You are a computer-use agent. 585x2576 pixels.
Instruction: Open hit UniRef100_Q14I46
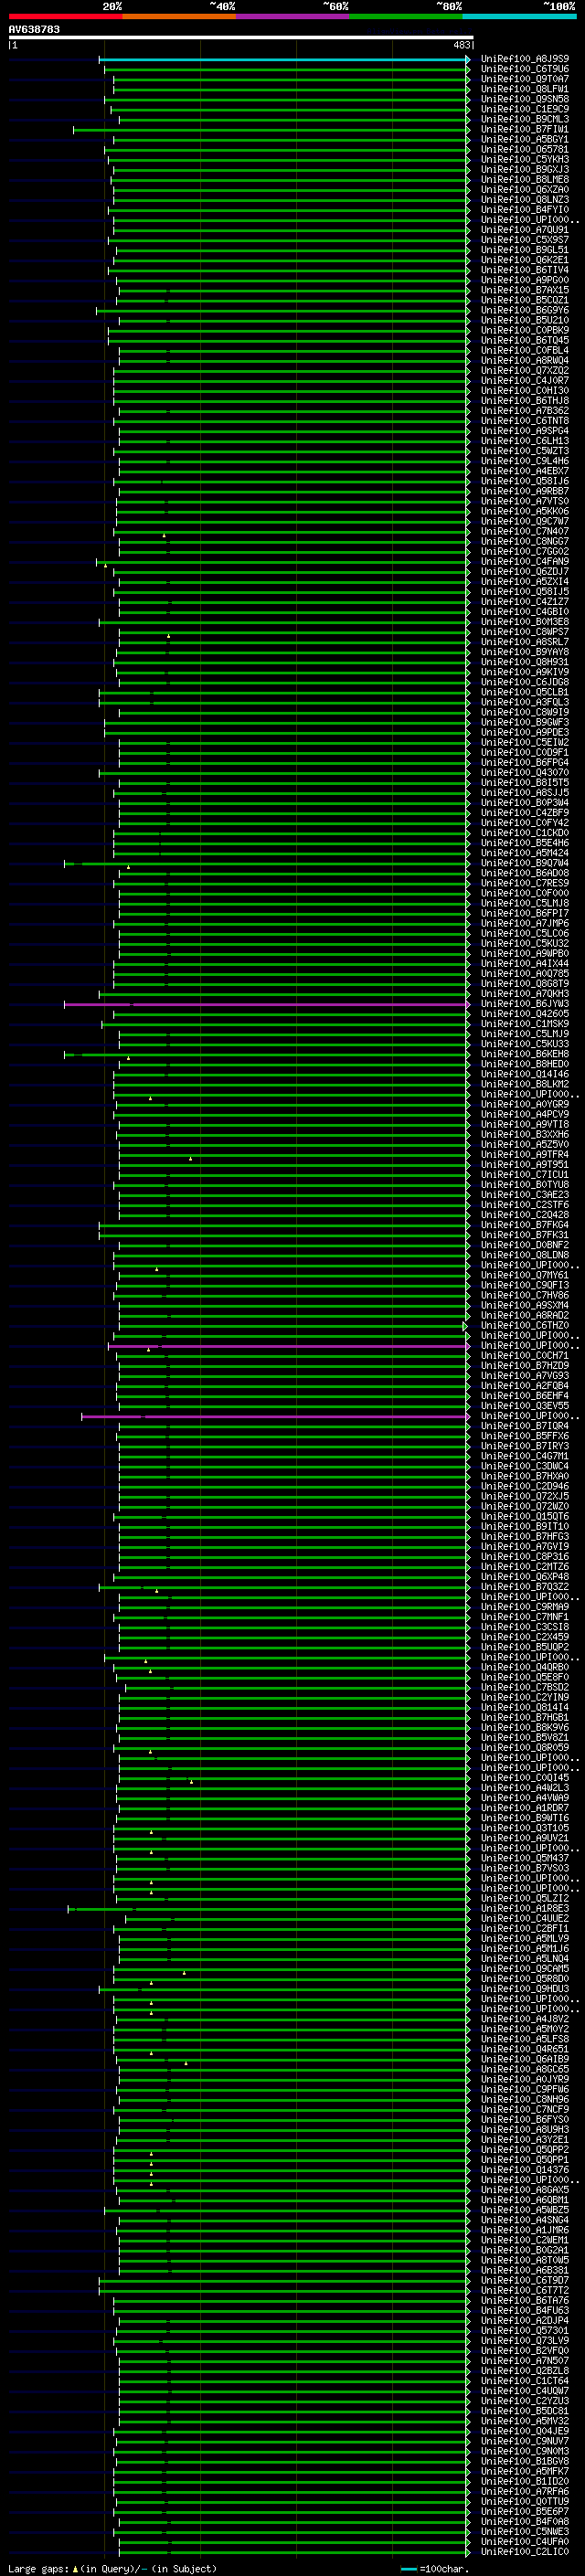click(525, 1074)
